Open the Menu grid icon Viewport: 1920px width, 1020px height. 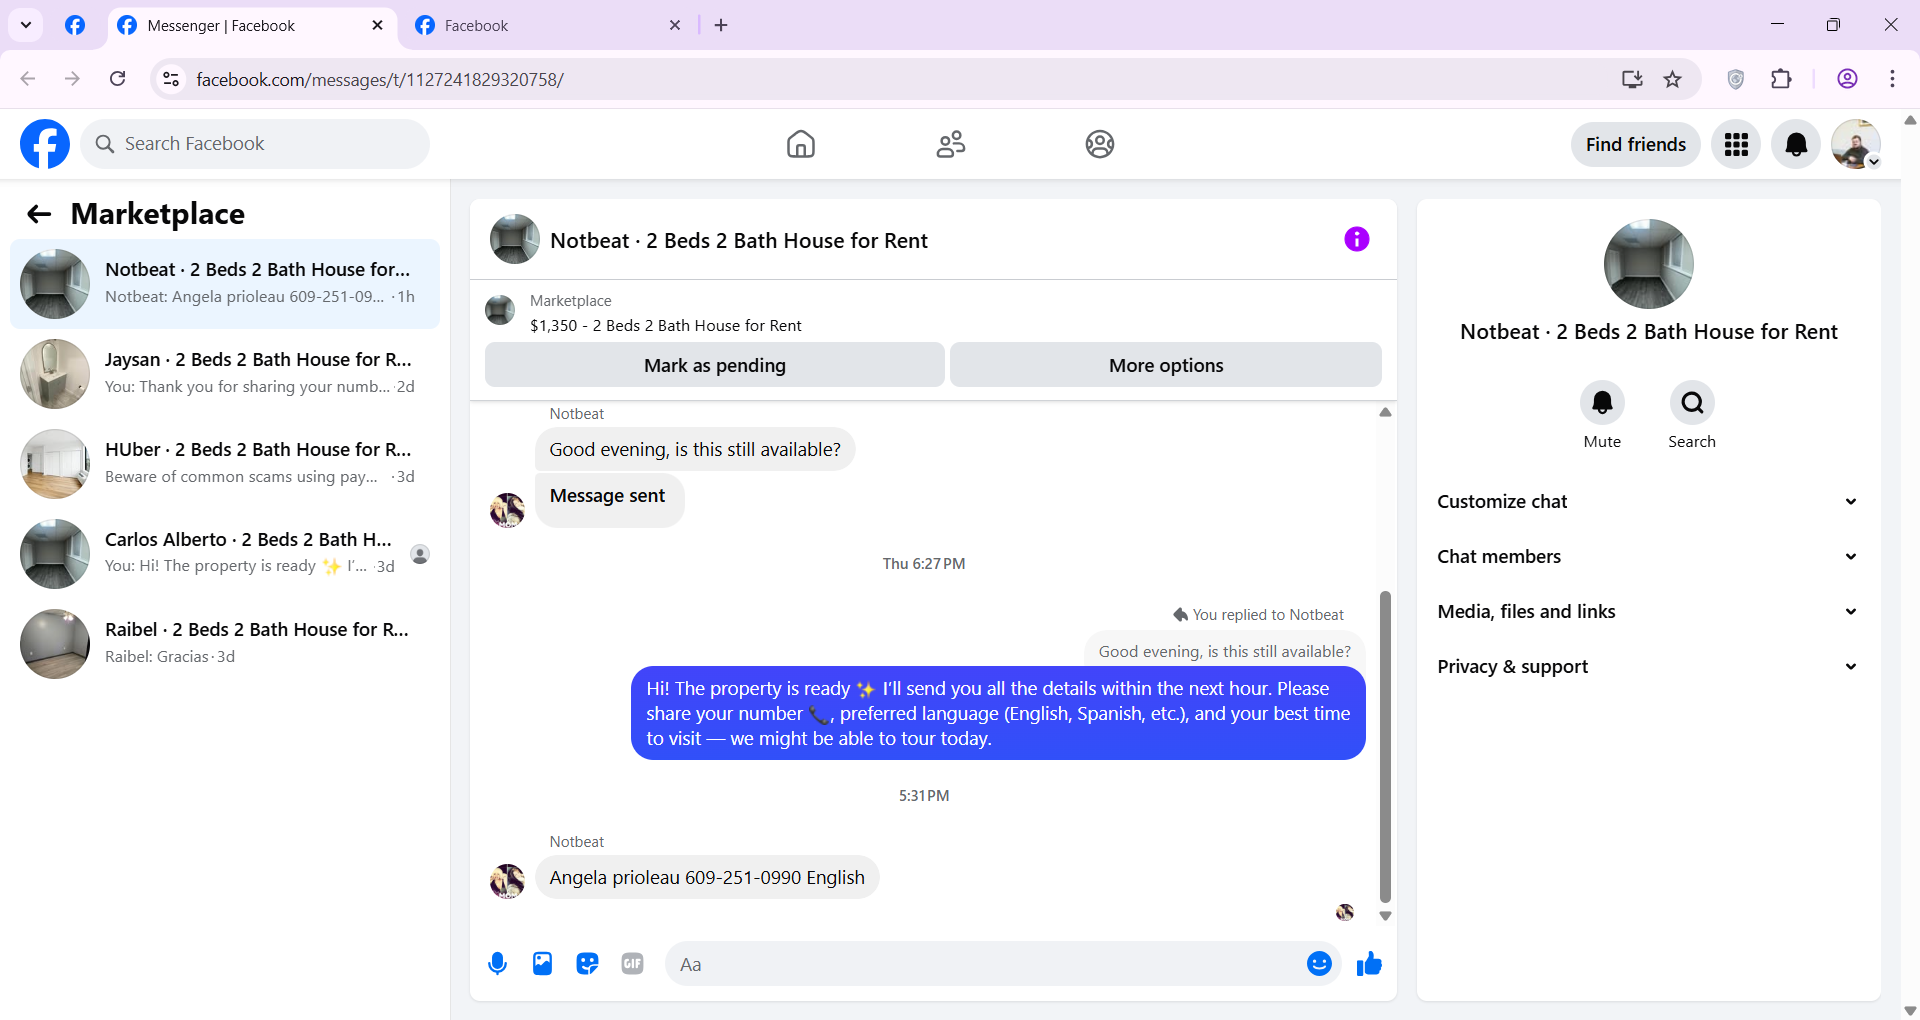(x=1736, y=144)
